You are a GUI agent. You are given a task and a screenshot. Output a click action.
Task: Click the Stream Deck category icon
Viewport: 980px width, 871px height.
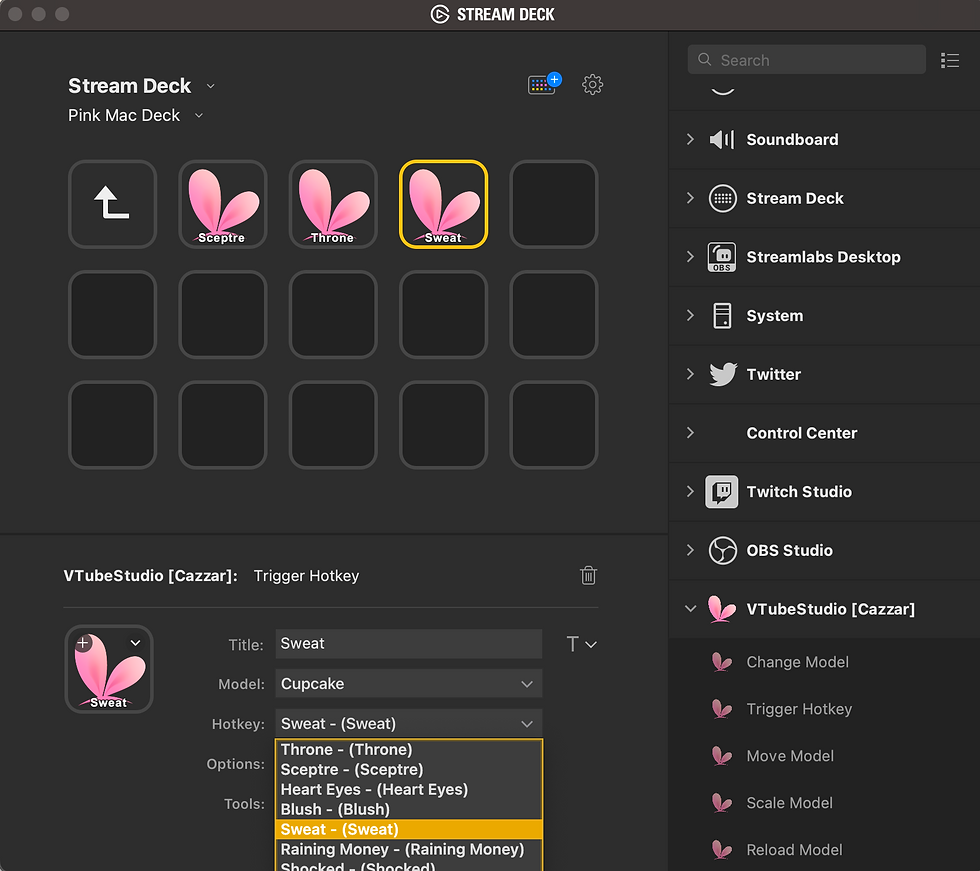722,199
